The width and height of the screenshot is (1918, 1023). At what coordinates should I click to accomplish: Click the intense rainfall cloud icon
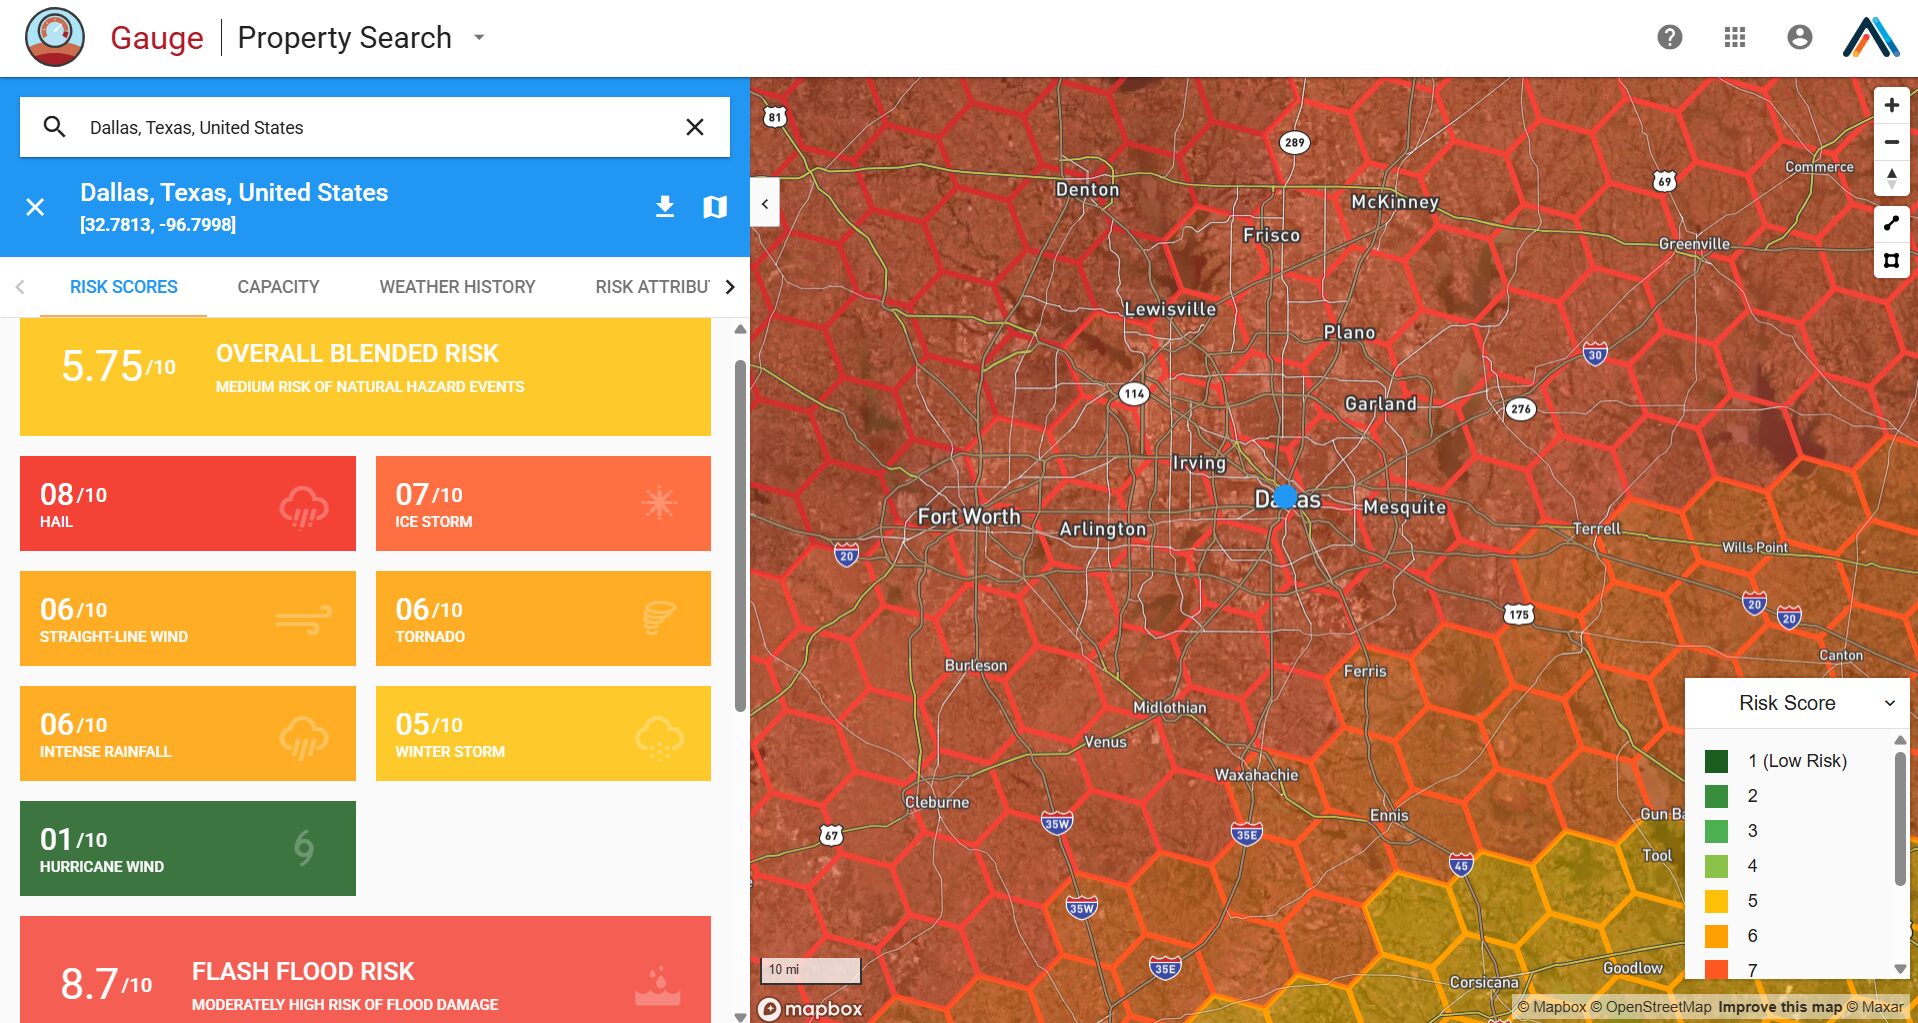pos(304,738)
